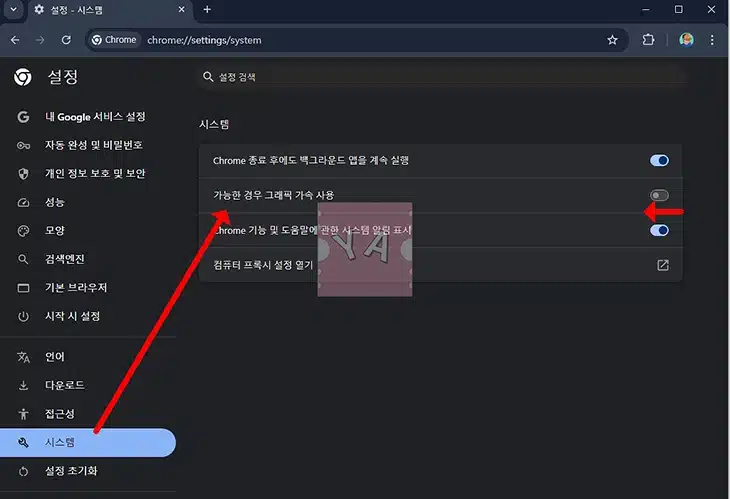Open the Extensions puzzle icon
The width and height of the screenshot is (730, 499).
[648, 40]
